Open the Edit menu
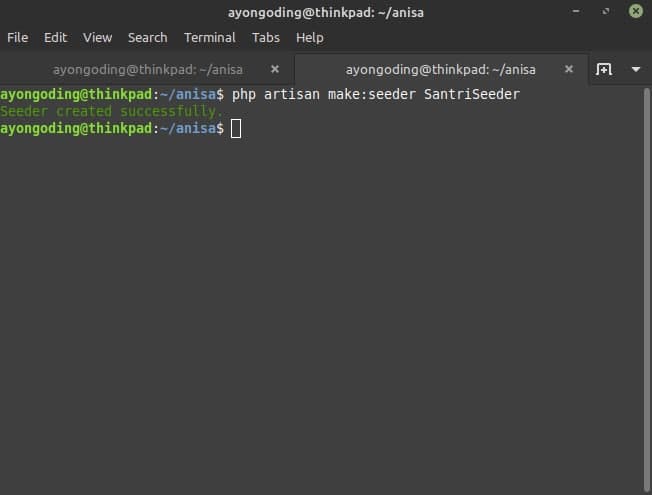 tap(55, 38)
